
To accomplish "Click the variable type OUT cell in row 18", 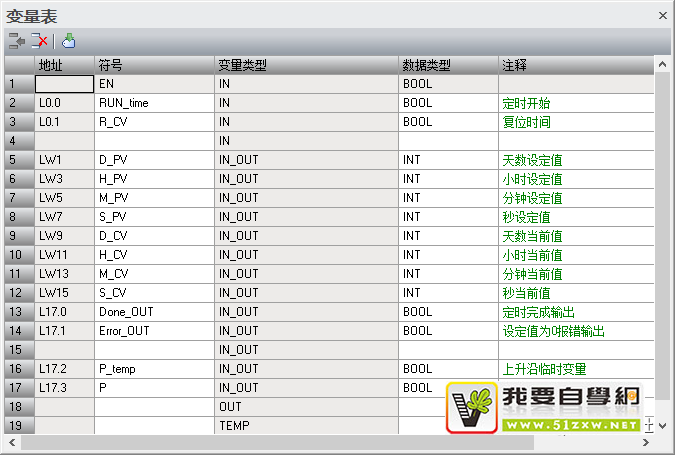I will pyautogui.click(x=306, y=407).
